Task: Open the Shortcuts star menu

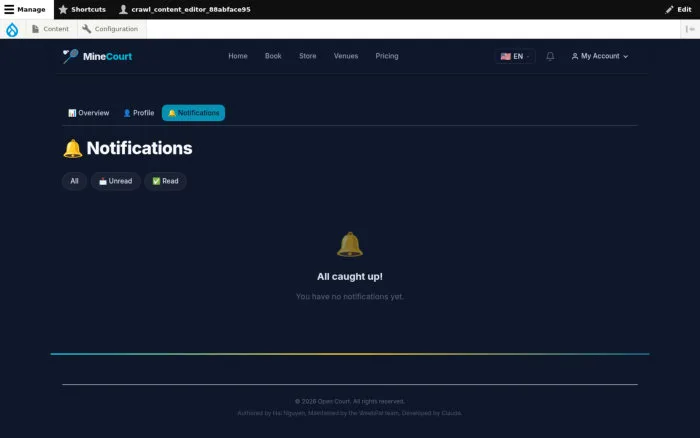Action: coord(82,9)
